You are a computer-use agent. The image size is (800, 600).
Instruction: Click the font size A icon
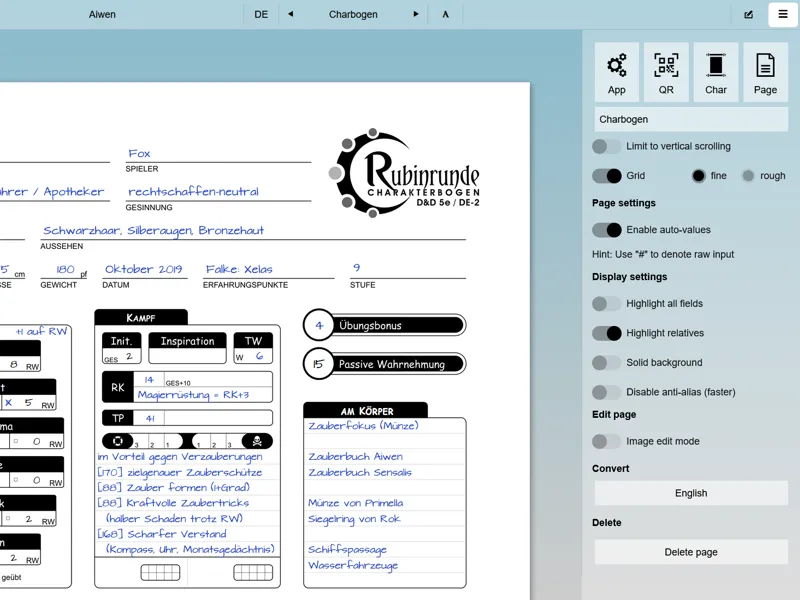[445, 14]
